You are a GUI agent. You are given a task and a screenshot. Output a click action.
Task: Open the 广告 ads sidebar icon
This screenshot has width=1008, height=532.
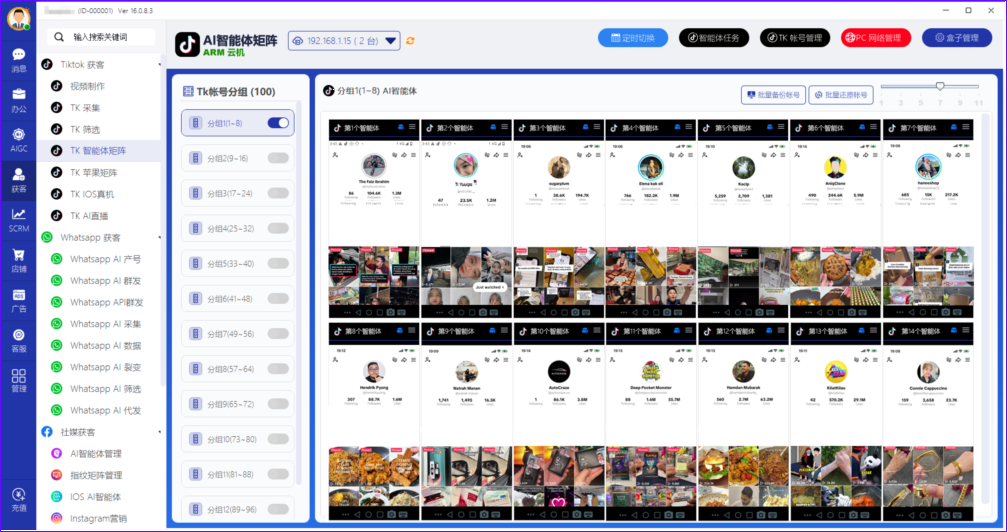[19, 300]
